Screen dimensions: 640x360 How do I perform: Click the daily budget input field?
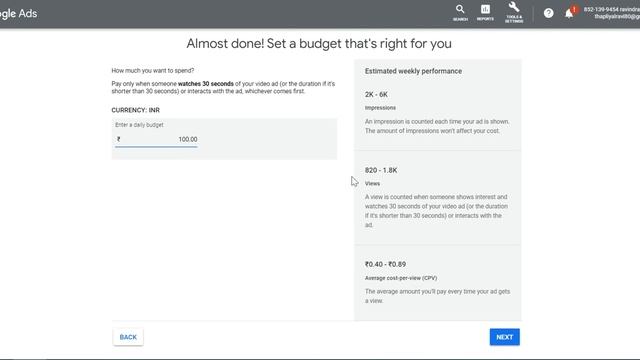pyautogui.click(x=156, y=139)
